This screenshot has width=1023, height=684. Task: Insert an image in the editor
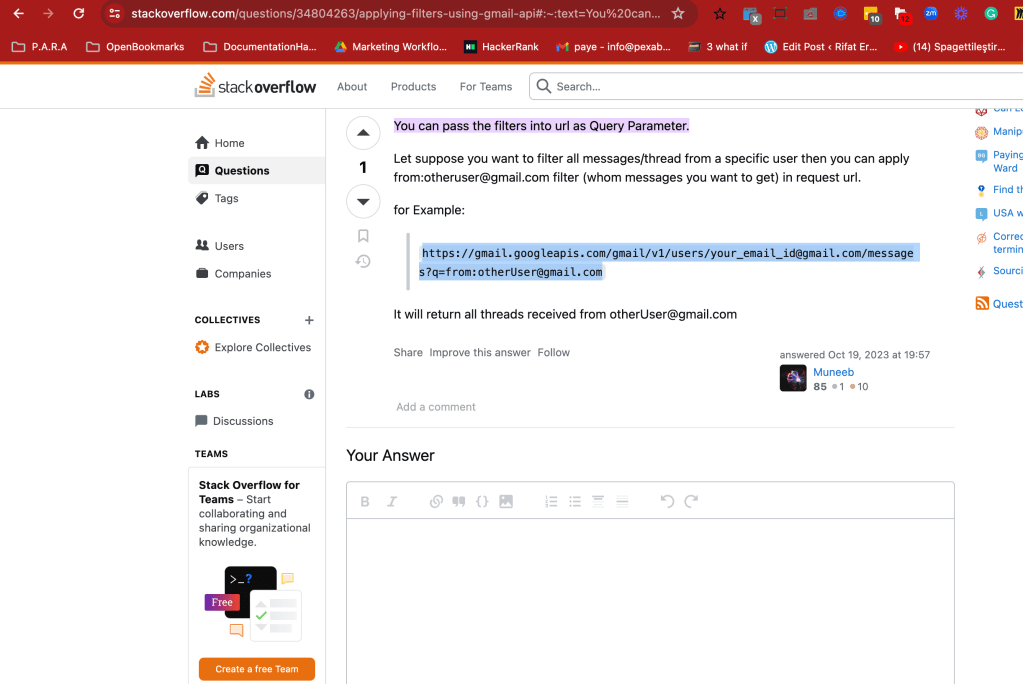[506, 501]
